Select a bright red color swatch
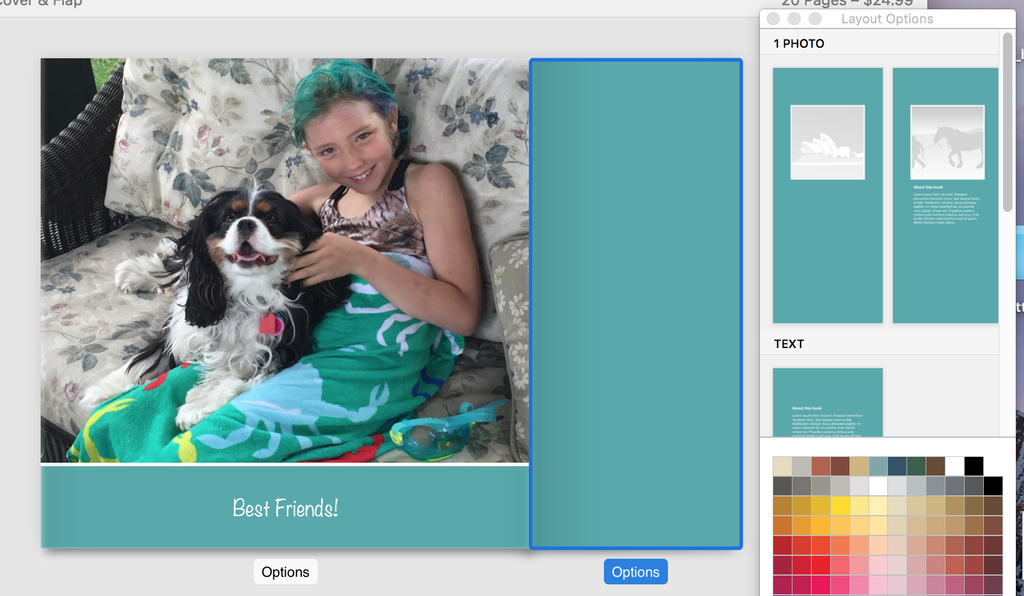 (821, 563)
